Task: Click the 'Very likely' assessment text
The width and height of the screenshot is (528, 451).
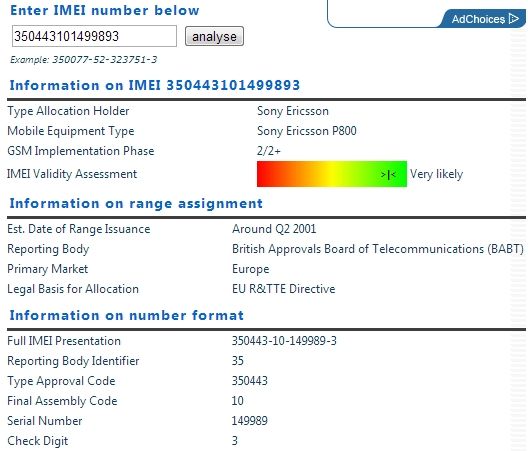Action: pyautogui.click(x=436, y=174)
